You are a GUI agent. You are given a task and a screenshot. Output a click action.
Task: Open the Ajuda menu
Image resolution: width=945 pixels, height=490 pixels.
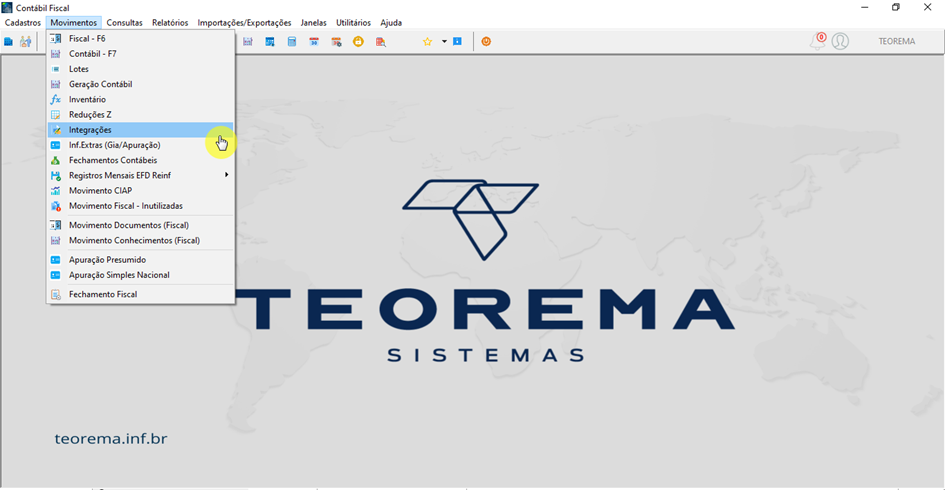(x=391, y=22)
